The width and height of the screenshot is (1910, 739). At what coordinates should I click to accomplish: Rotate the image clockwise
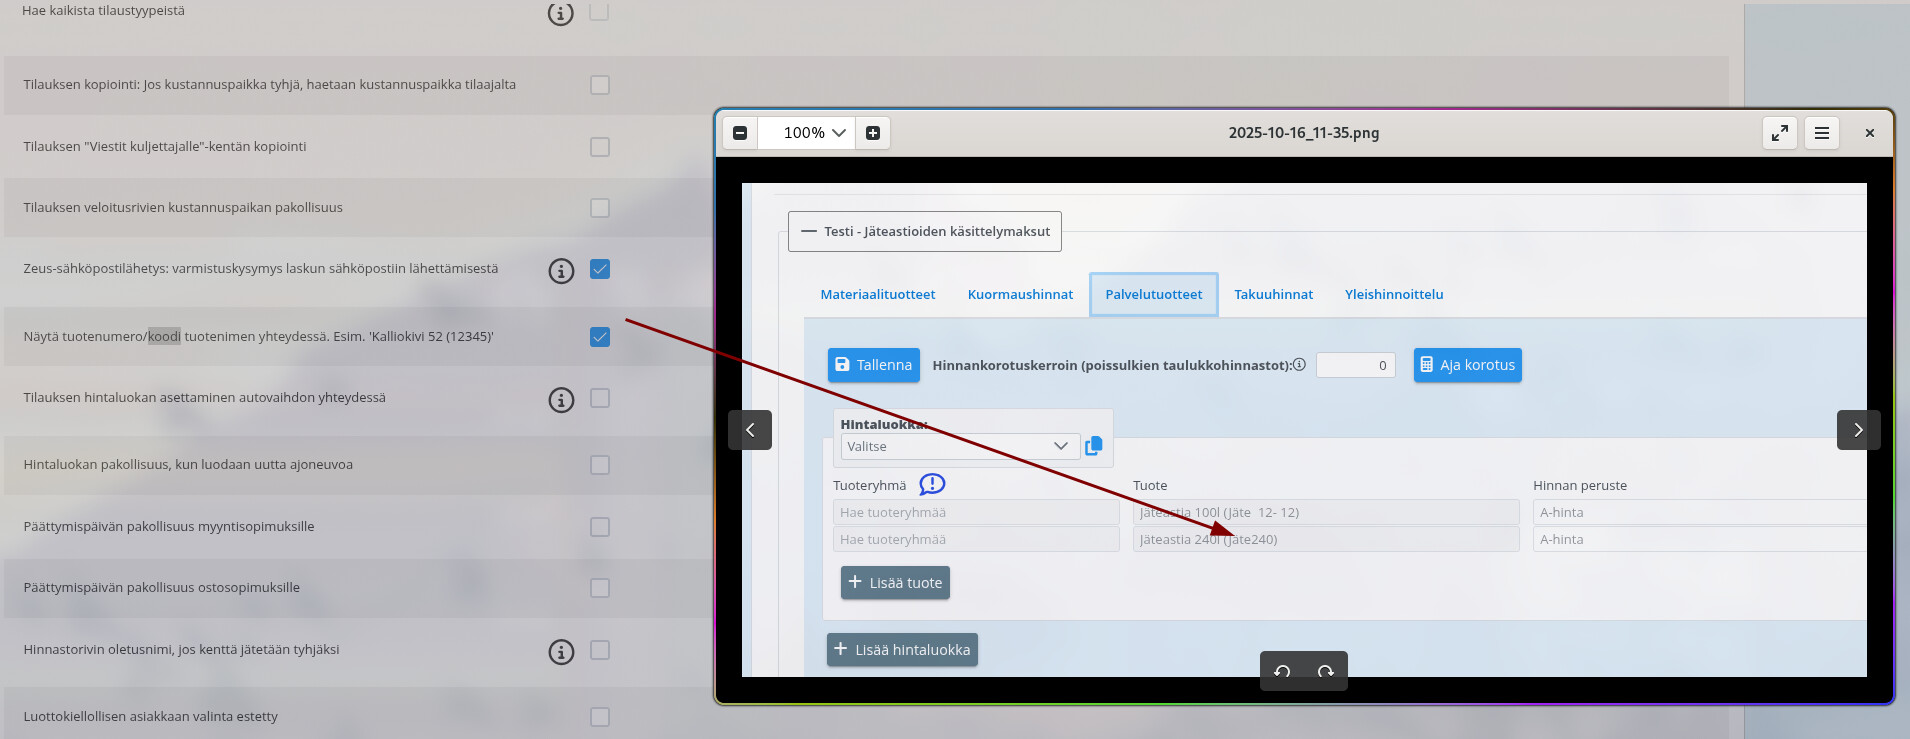click(x=1326, y=671)
